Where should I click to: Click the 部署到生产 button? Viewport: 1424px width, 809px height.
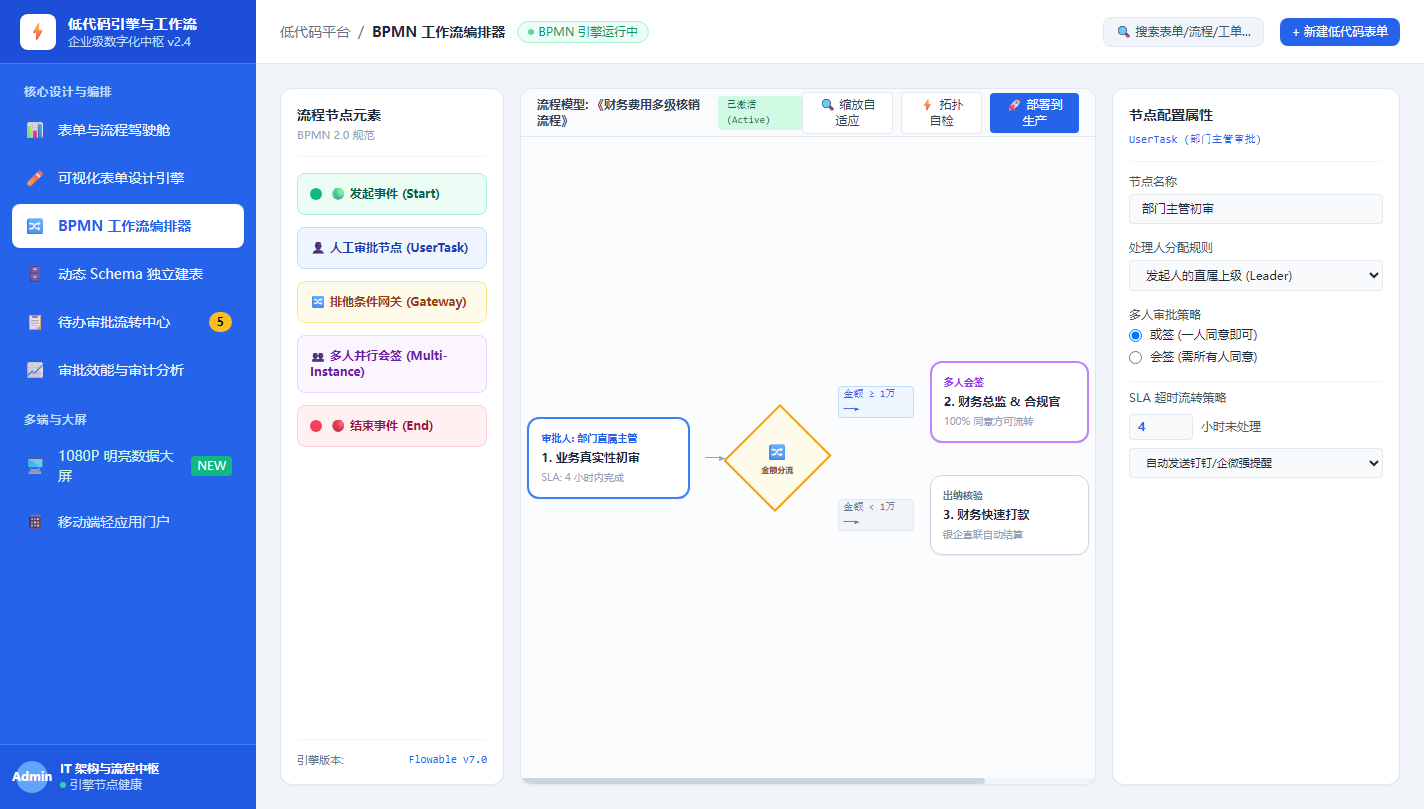(x=1034, y=113)
